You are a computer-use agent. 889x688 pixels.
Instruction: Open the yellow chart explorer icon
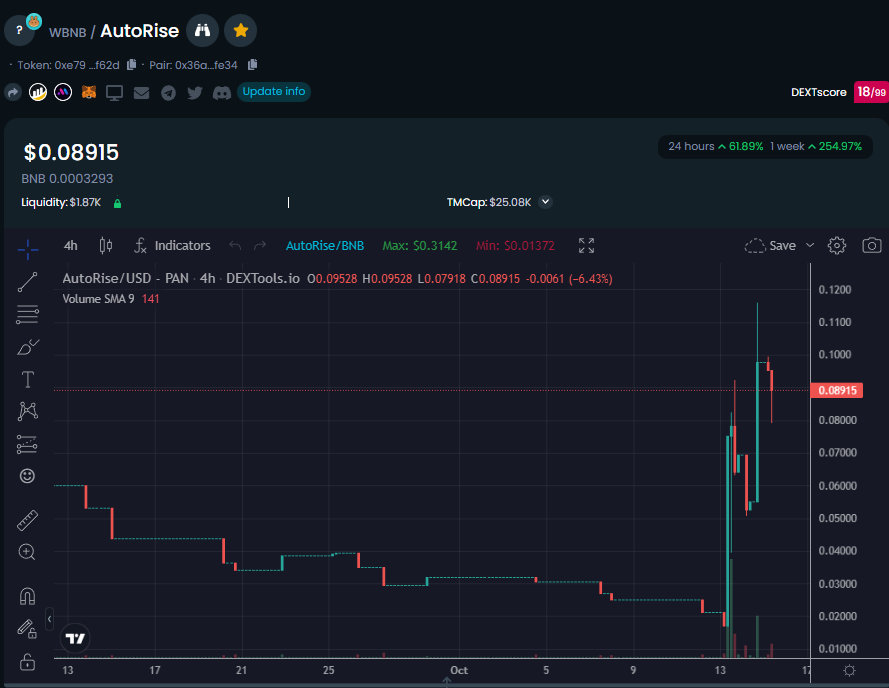38,92
